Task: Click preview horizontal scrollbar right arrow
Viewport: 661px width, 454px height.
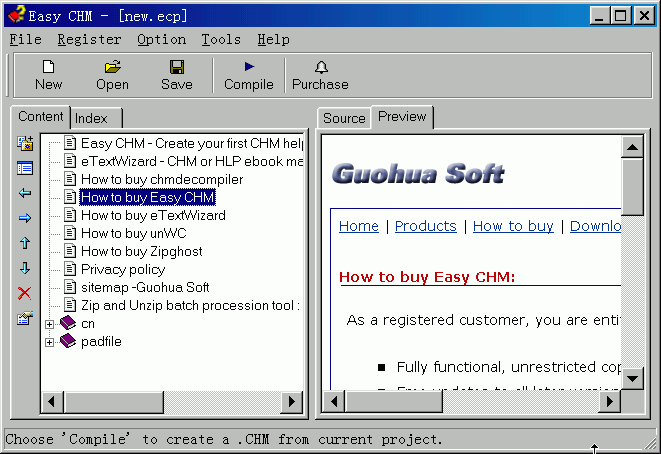Action: (x=610, y=401)
